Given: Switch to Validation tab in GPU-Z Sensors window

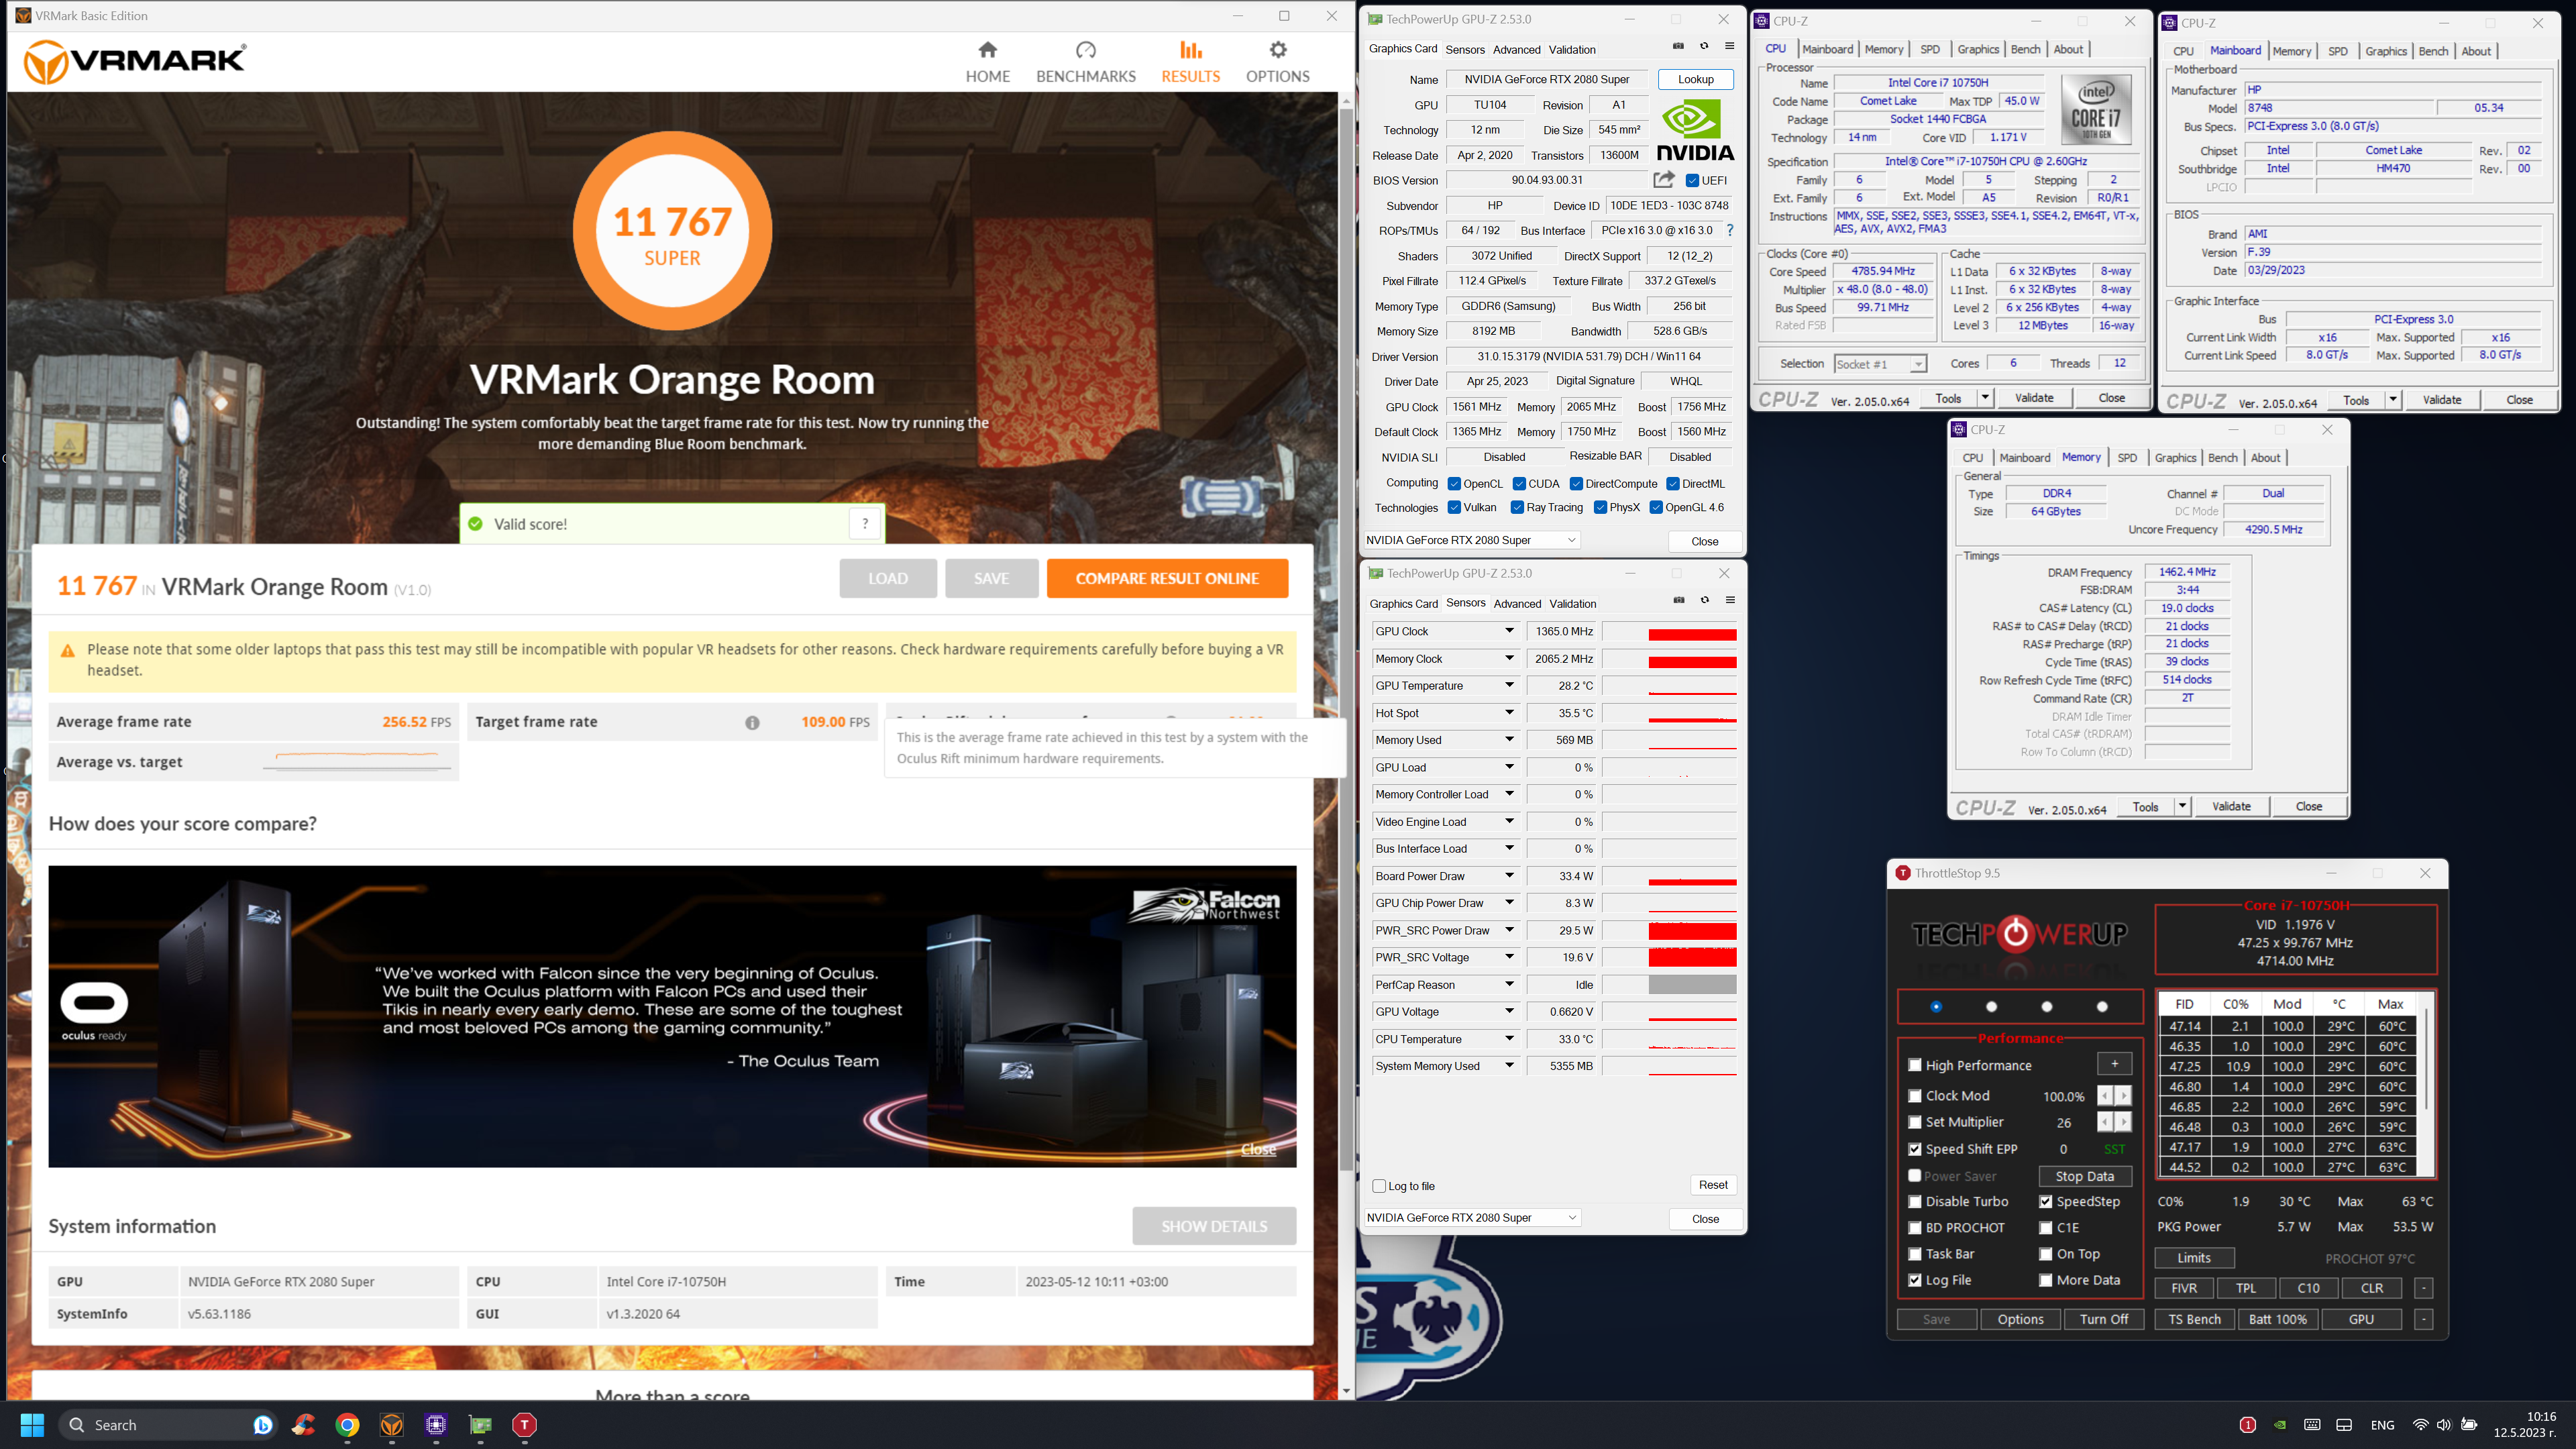Looking at the screenshot, I should (1573, 604).
